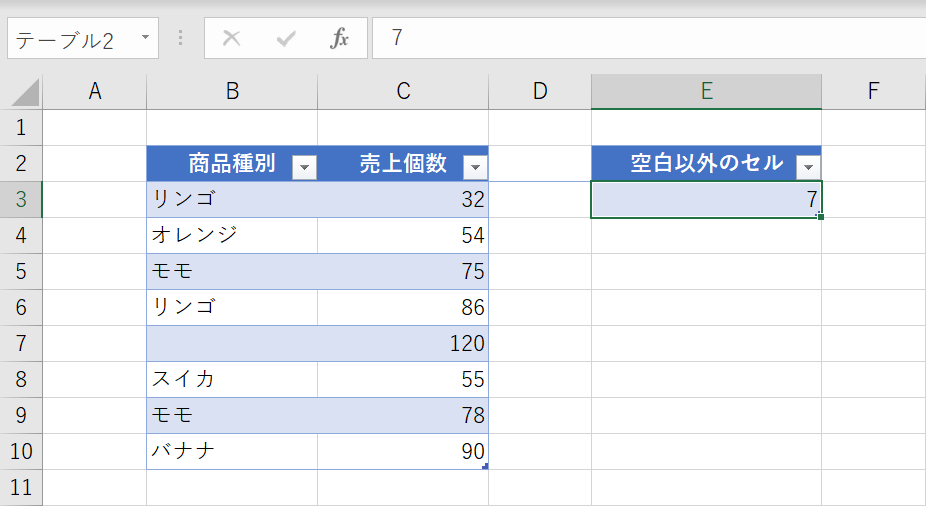Open the 空白以外のセル filter dropdown
This screenshot has height=506, width=926.
[808, 168]
